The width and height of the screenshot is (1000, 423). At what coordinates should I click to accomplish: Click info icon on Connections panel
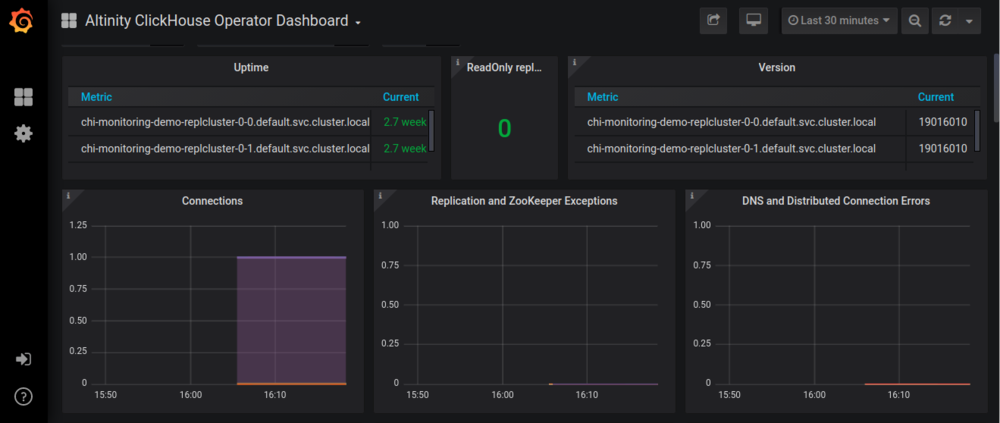[68, 196]
